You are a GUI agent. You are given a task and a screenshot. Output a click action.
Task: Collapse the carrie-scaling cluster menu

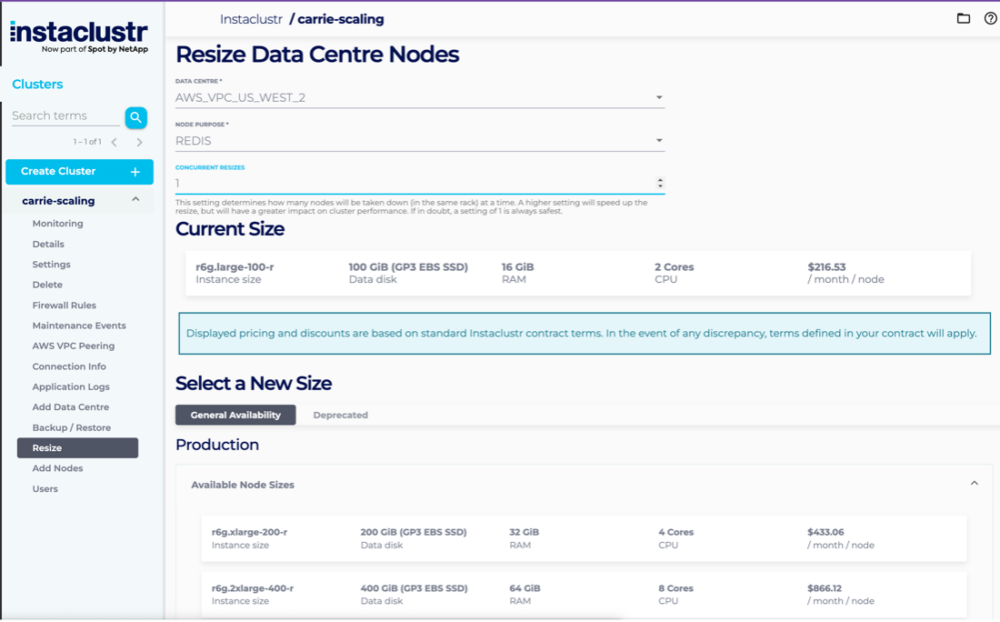[137, 200]
